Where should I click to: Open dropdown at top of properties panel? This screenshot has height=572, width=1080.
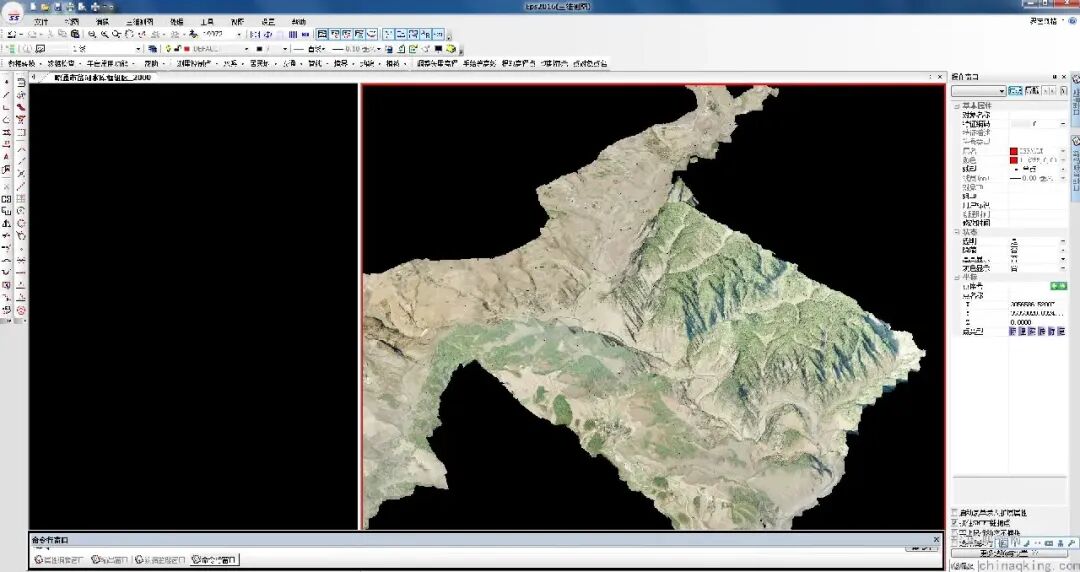pos(979,91)
